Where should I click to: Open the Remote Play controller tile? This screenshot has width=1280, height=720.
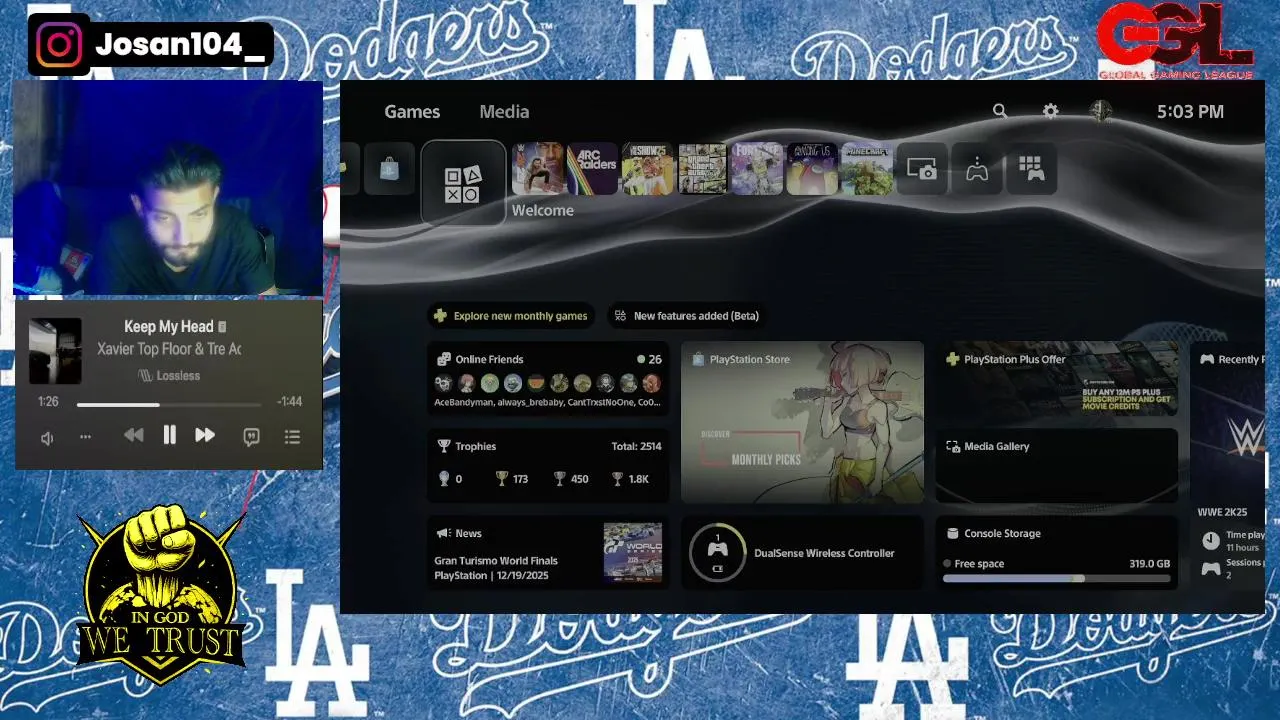click(977, 169)
